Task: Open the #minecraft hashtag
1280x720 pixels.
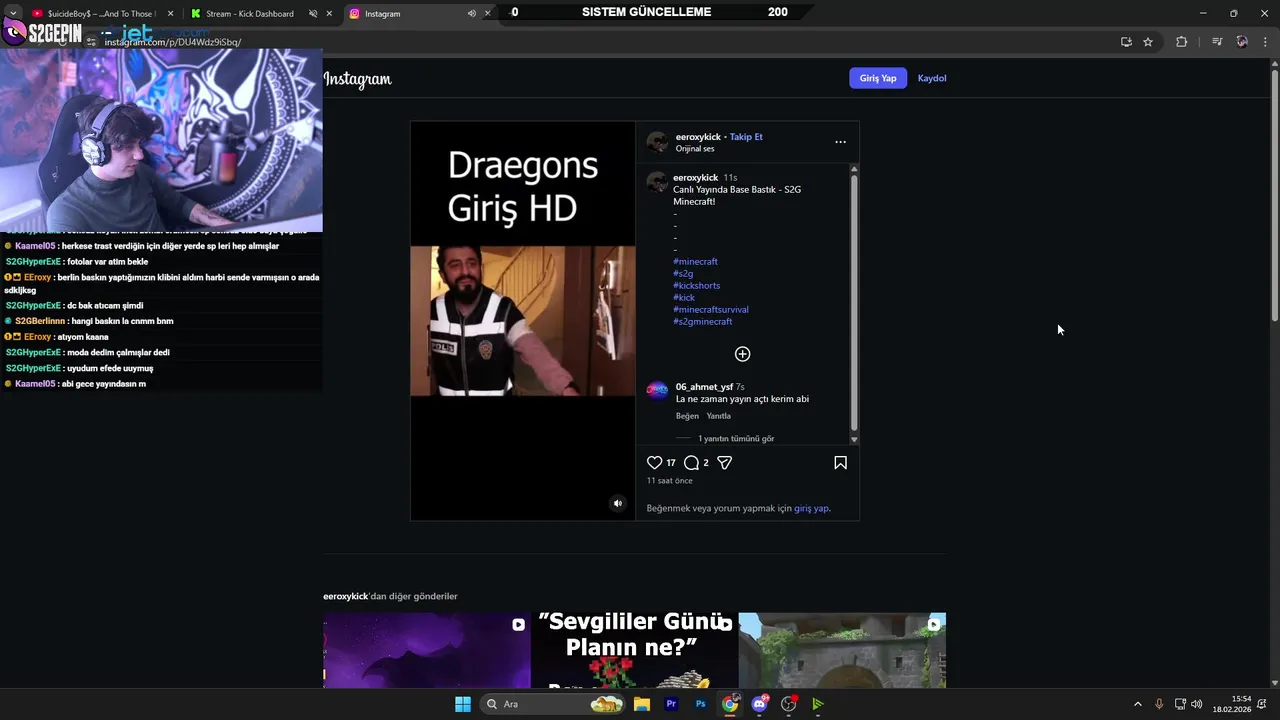Action: click(695, 262)
